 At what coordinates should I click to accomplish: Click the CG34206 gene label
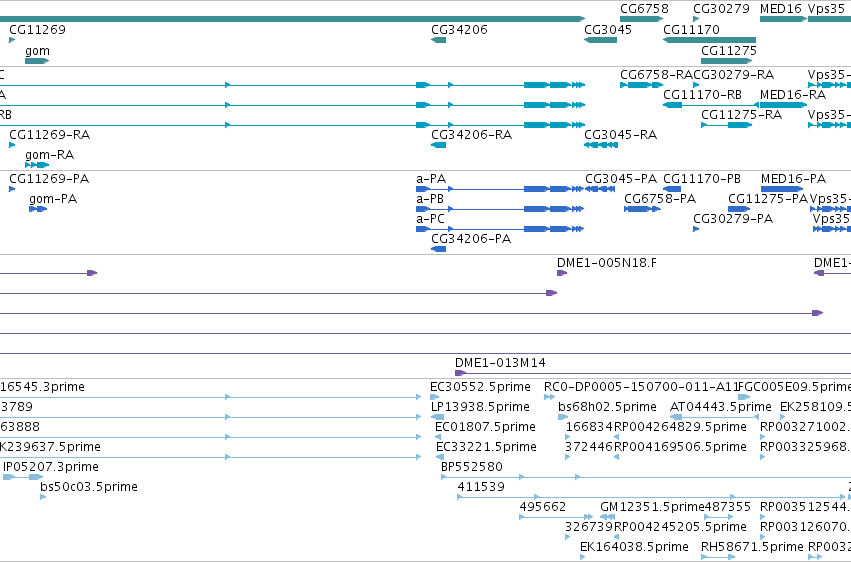point(459,30)
